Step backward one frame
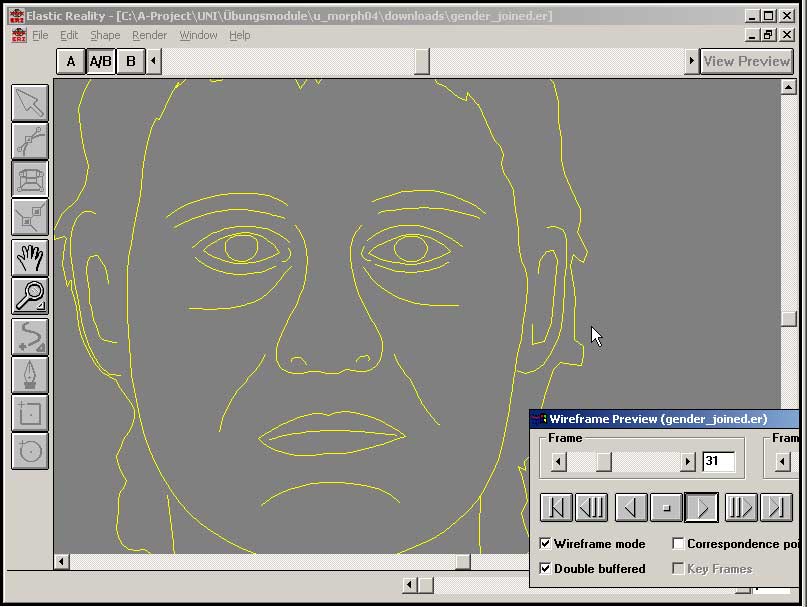 pyautogui.click(x=591, y=508)
